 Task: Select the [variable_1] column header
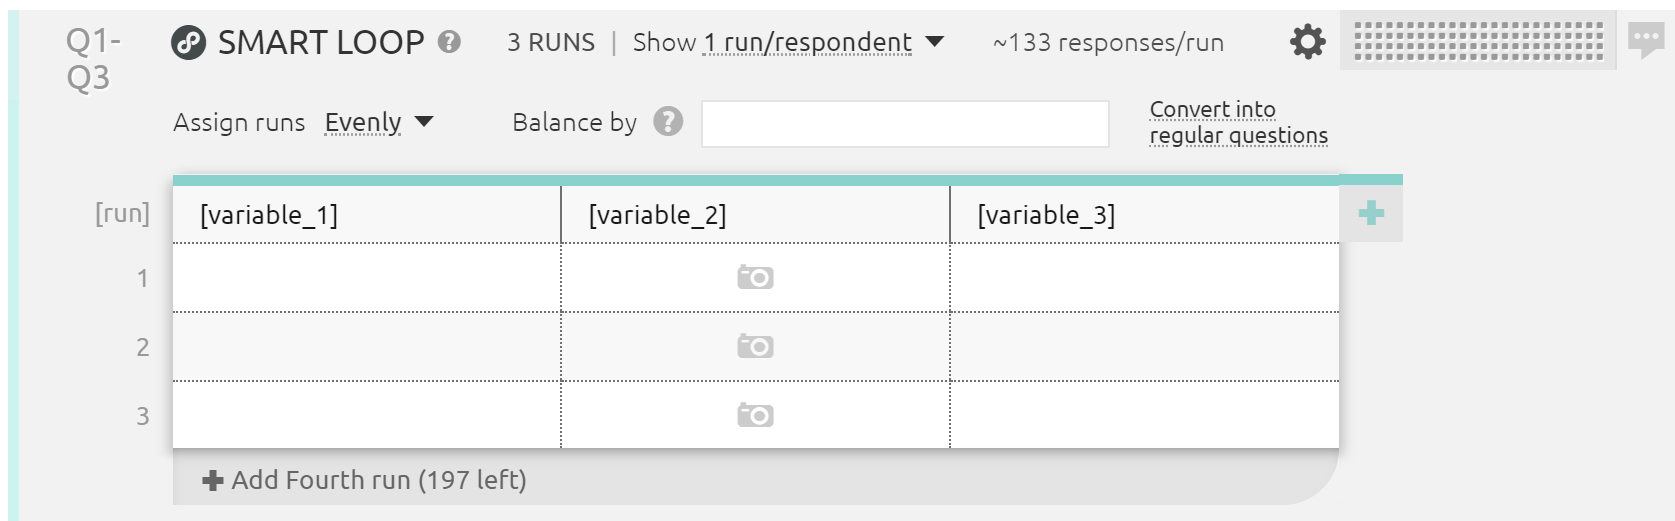pos(367,215)
